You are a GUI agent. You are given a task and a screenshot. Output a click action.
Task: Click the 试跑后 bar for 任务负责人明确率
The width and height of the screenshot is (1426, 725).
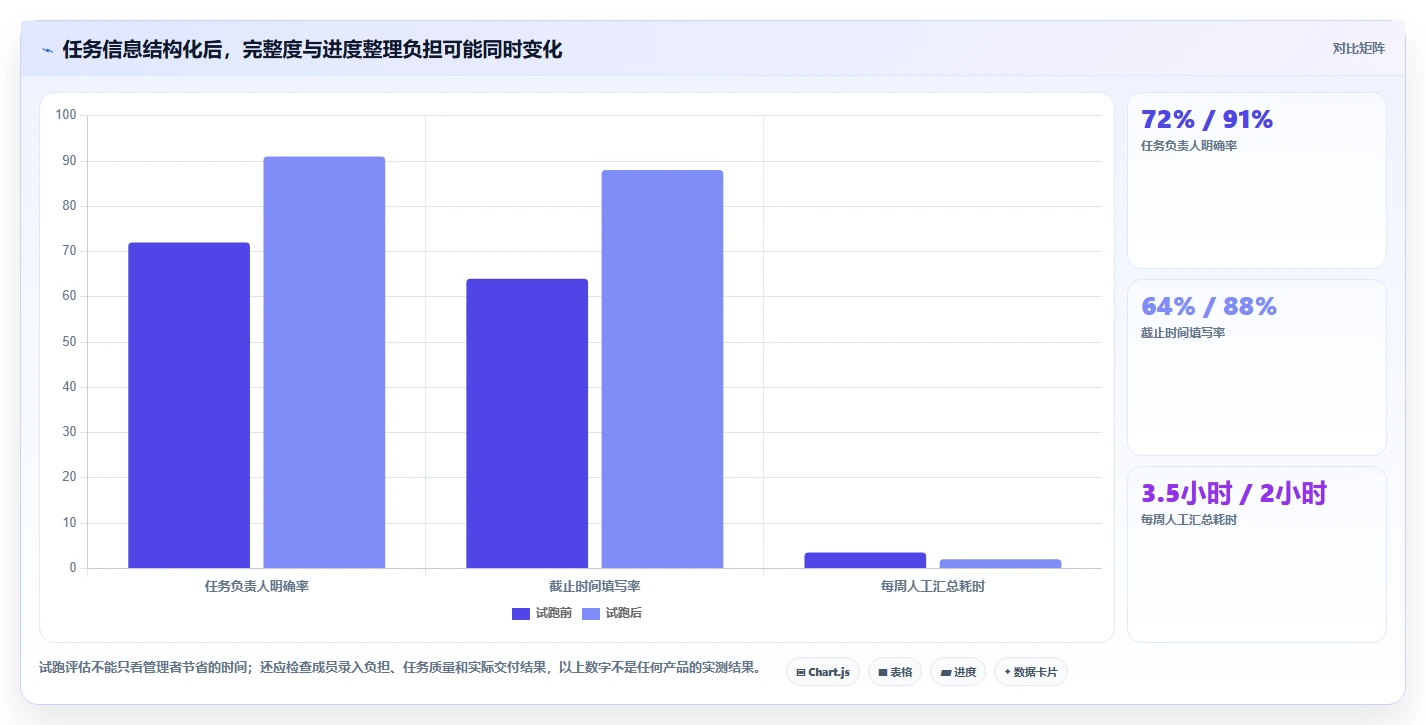pyautogui.click(x=324, y=362)
